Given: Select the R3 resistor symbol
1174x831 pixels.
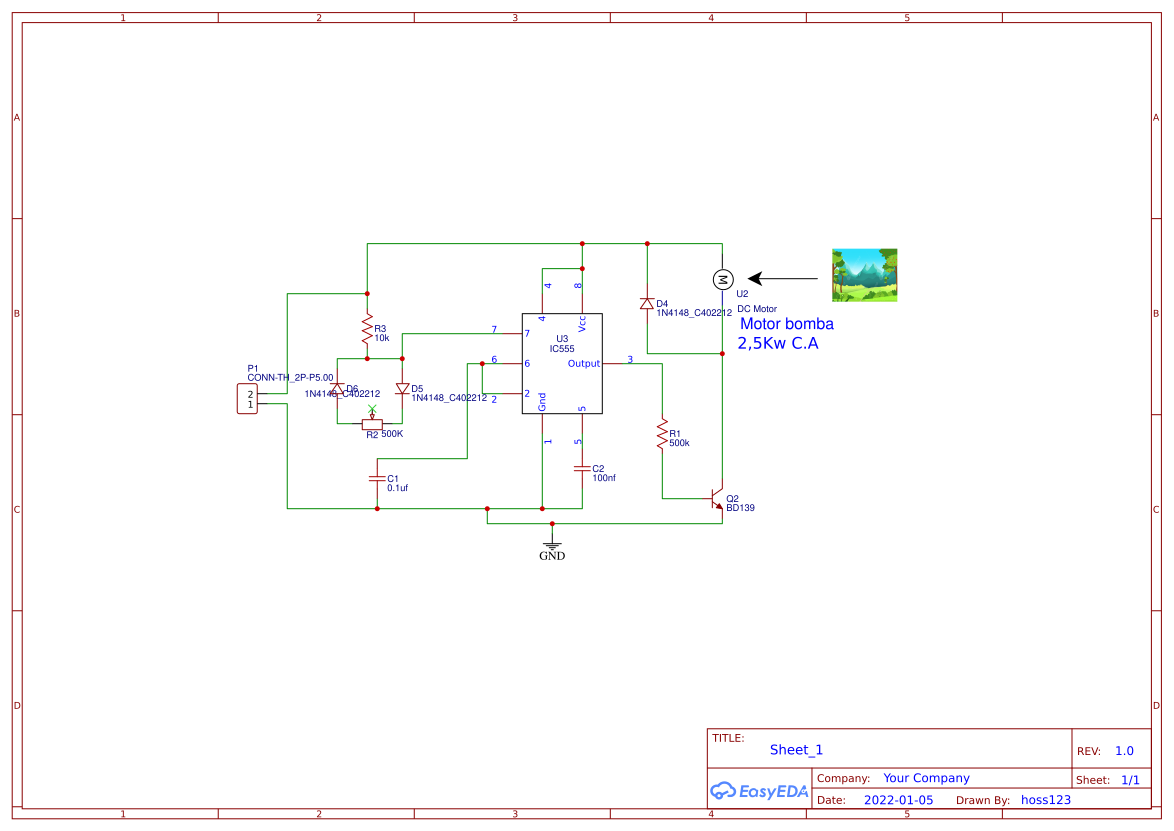Looking at the screenshot, I should click(367, 329).
